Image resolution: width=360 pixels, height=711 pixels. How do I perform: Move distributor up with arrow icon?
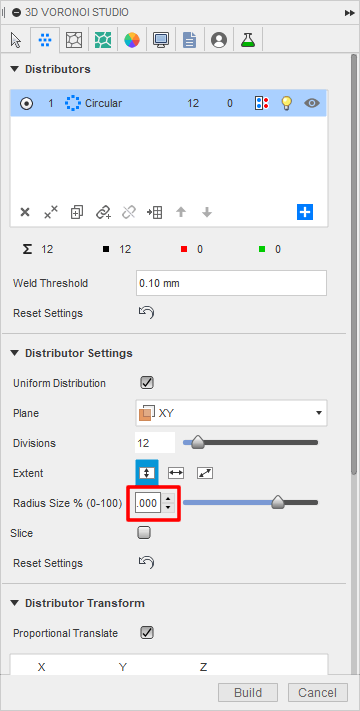coord(181,212)
